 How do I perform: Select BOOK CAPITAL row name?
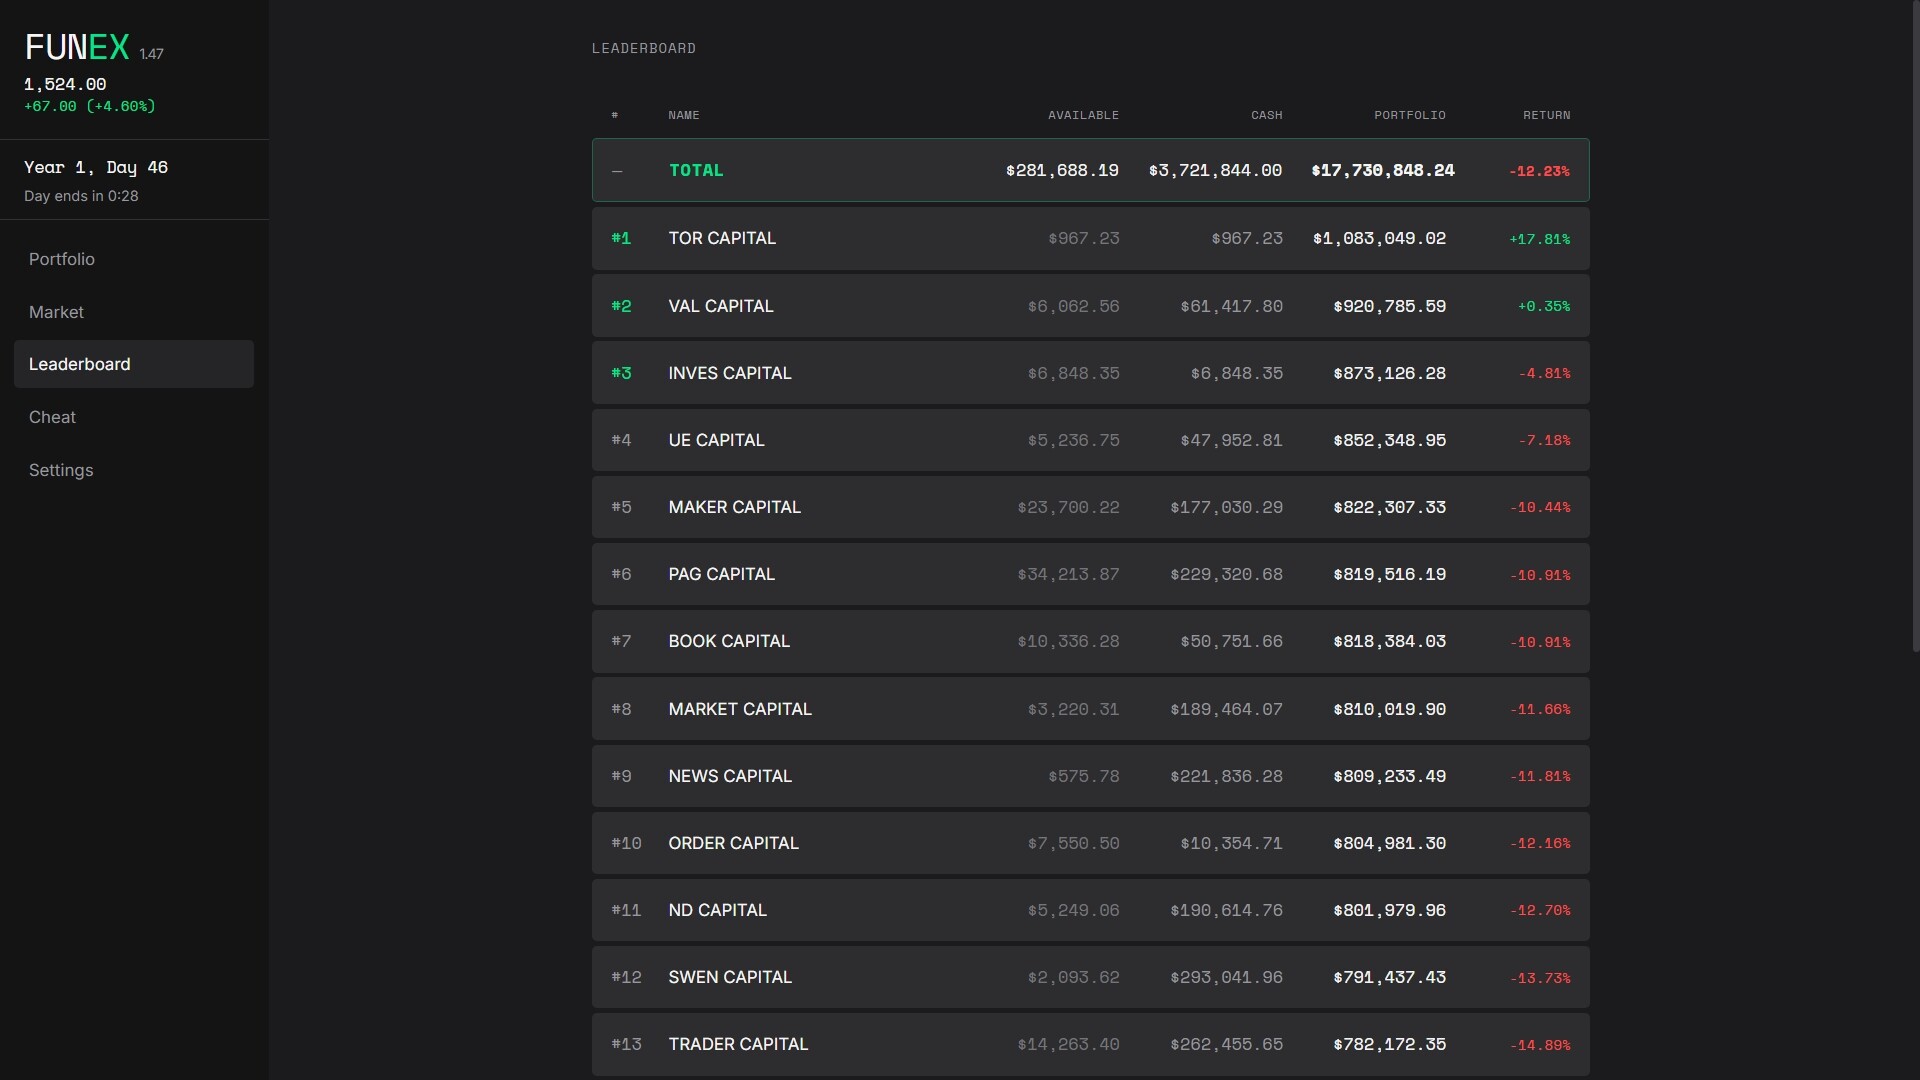[x=729, y=641]
